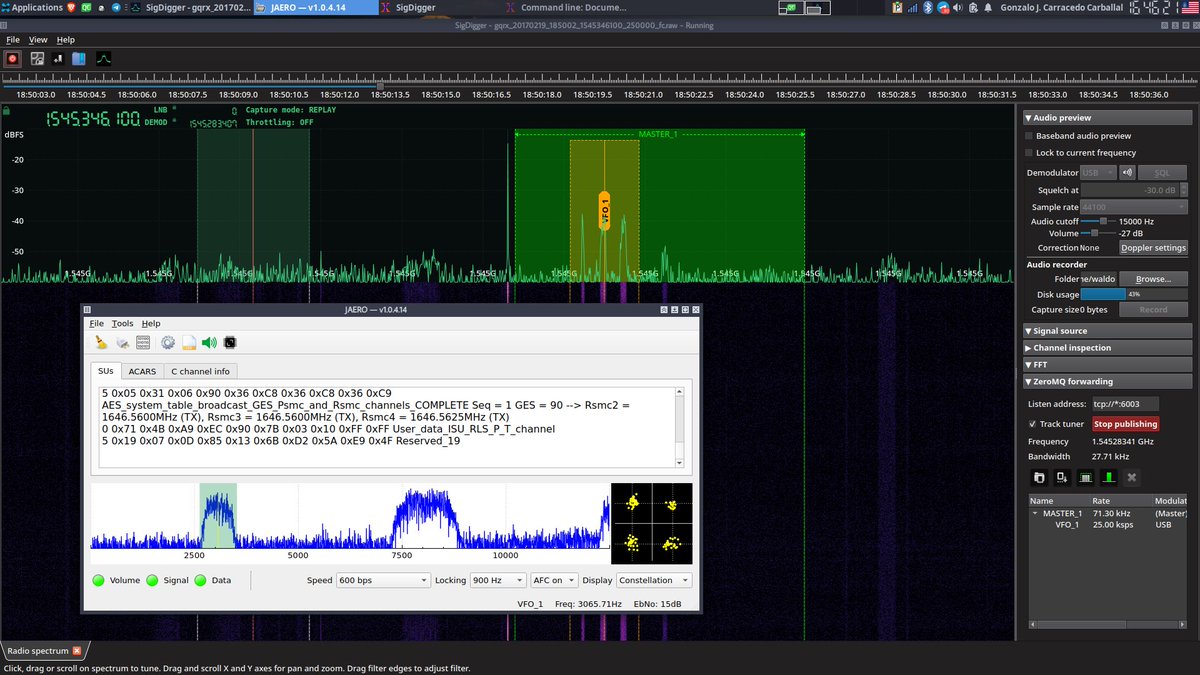Expand the Channel inspection section

pos(1107,347)
